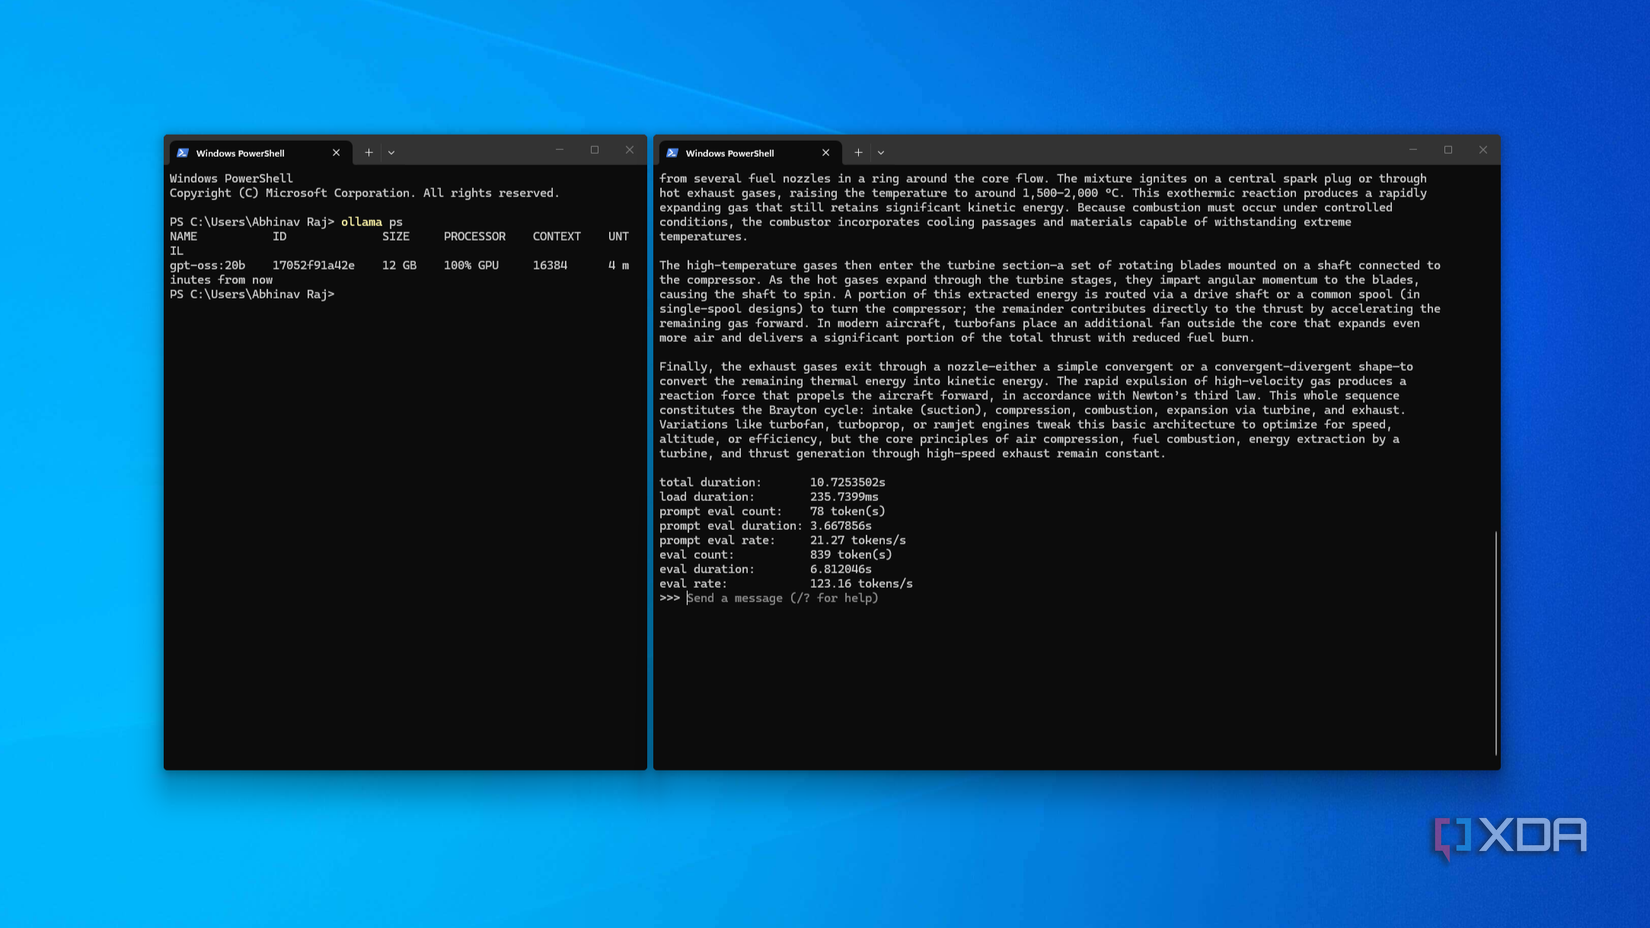Click the scrollbar in the right terminal window
This screenshot has width=1650, height=928.
click(1496, 643)
